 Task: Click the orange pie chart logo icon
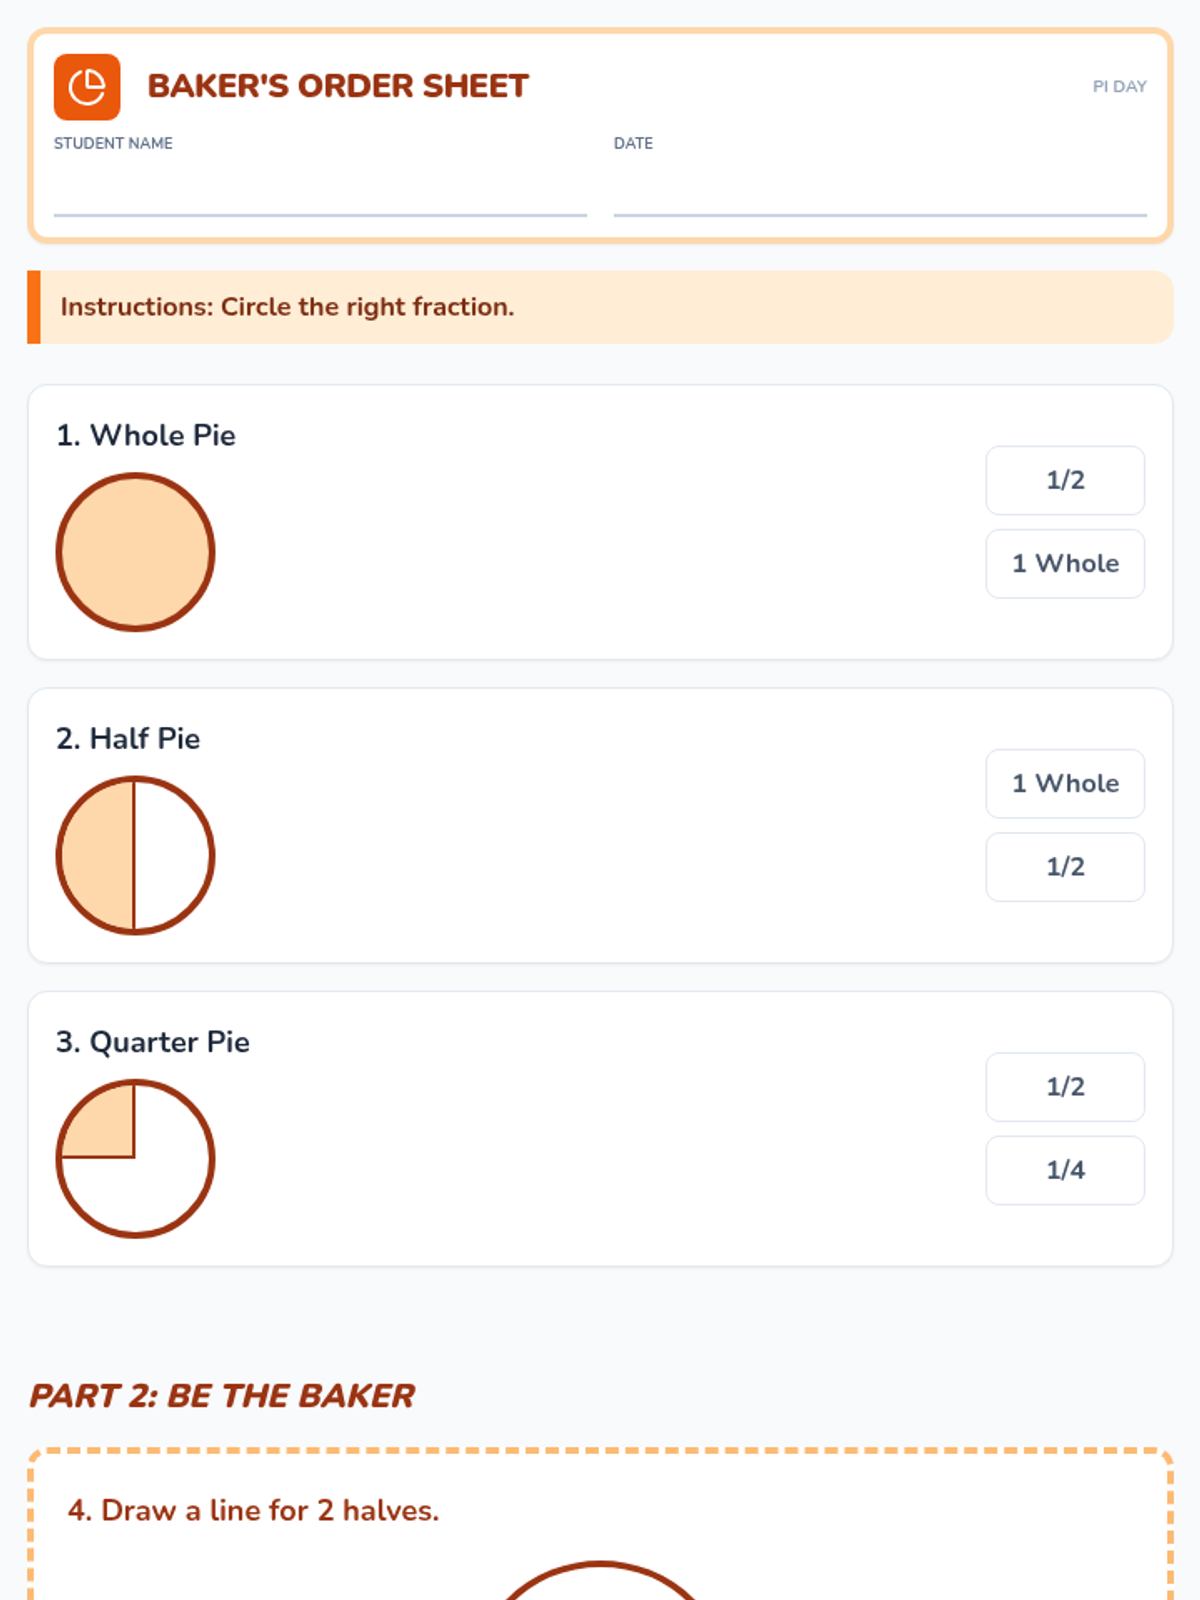(x=87, y=87)
